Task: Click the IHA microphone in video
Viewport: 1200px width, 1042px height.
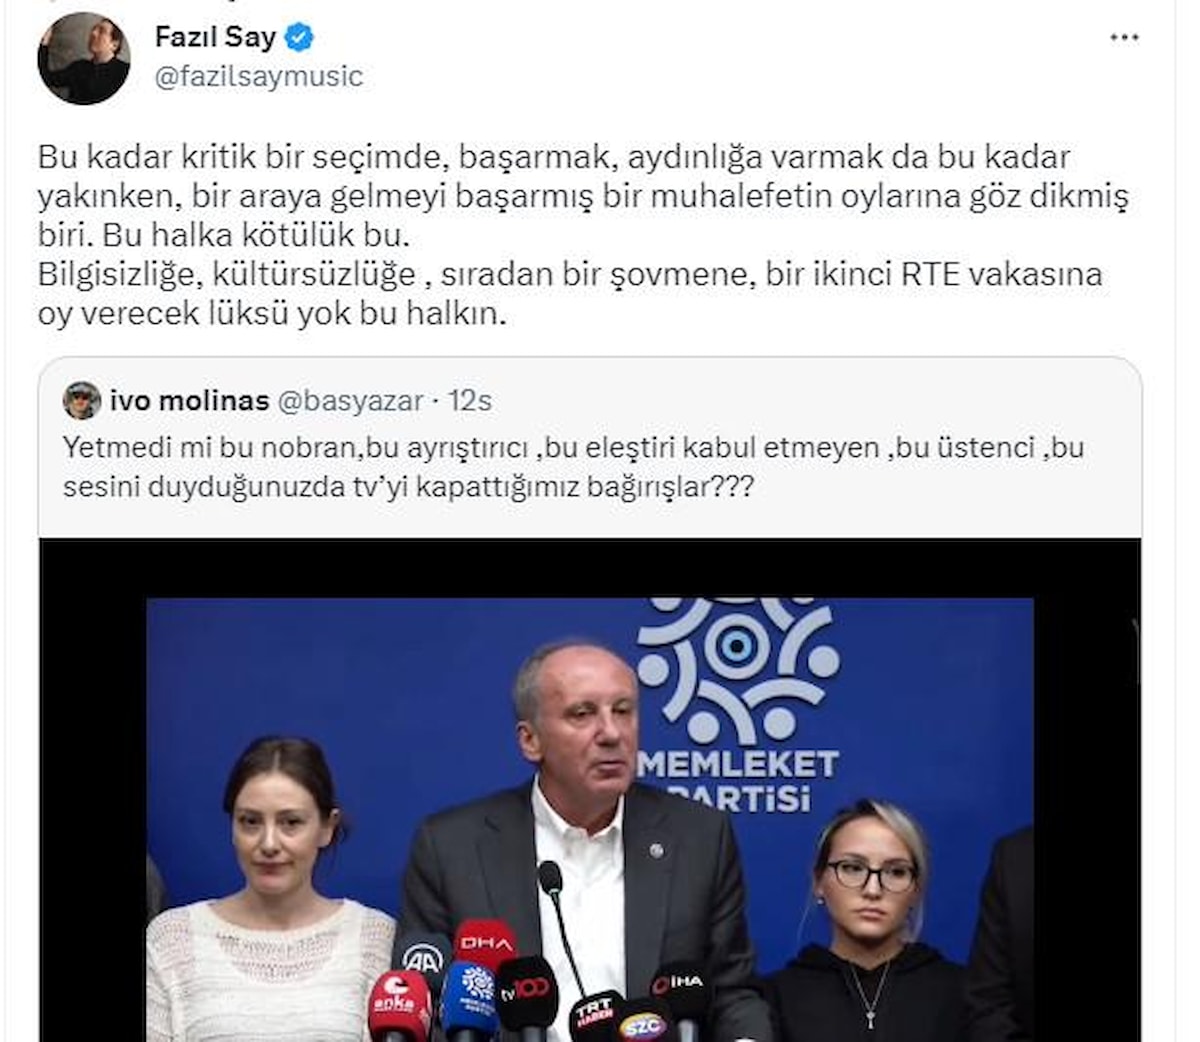Action: (x=679, y=987)
